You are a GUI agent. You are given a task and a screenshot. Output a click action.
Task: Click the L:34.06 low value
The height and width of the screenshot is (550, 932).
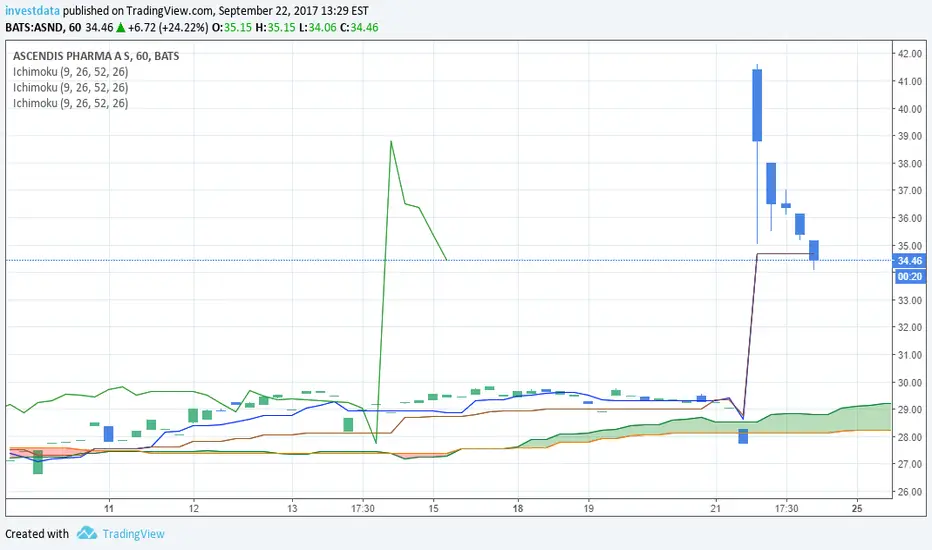(317, 27)
